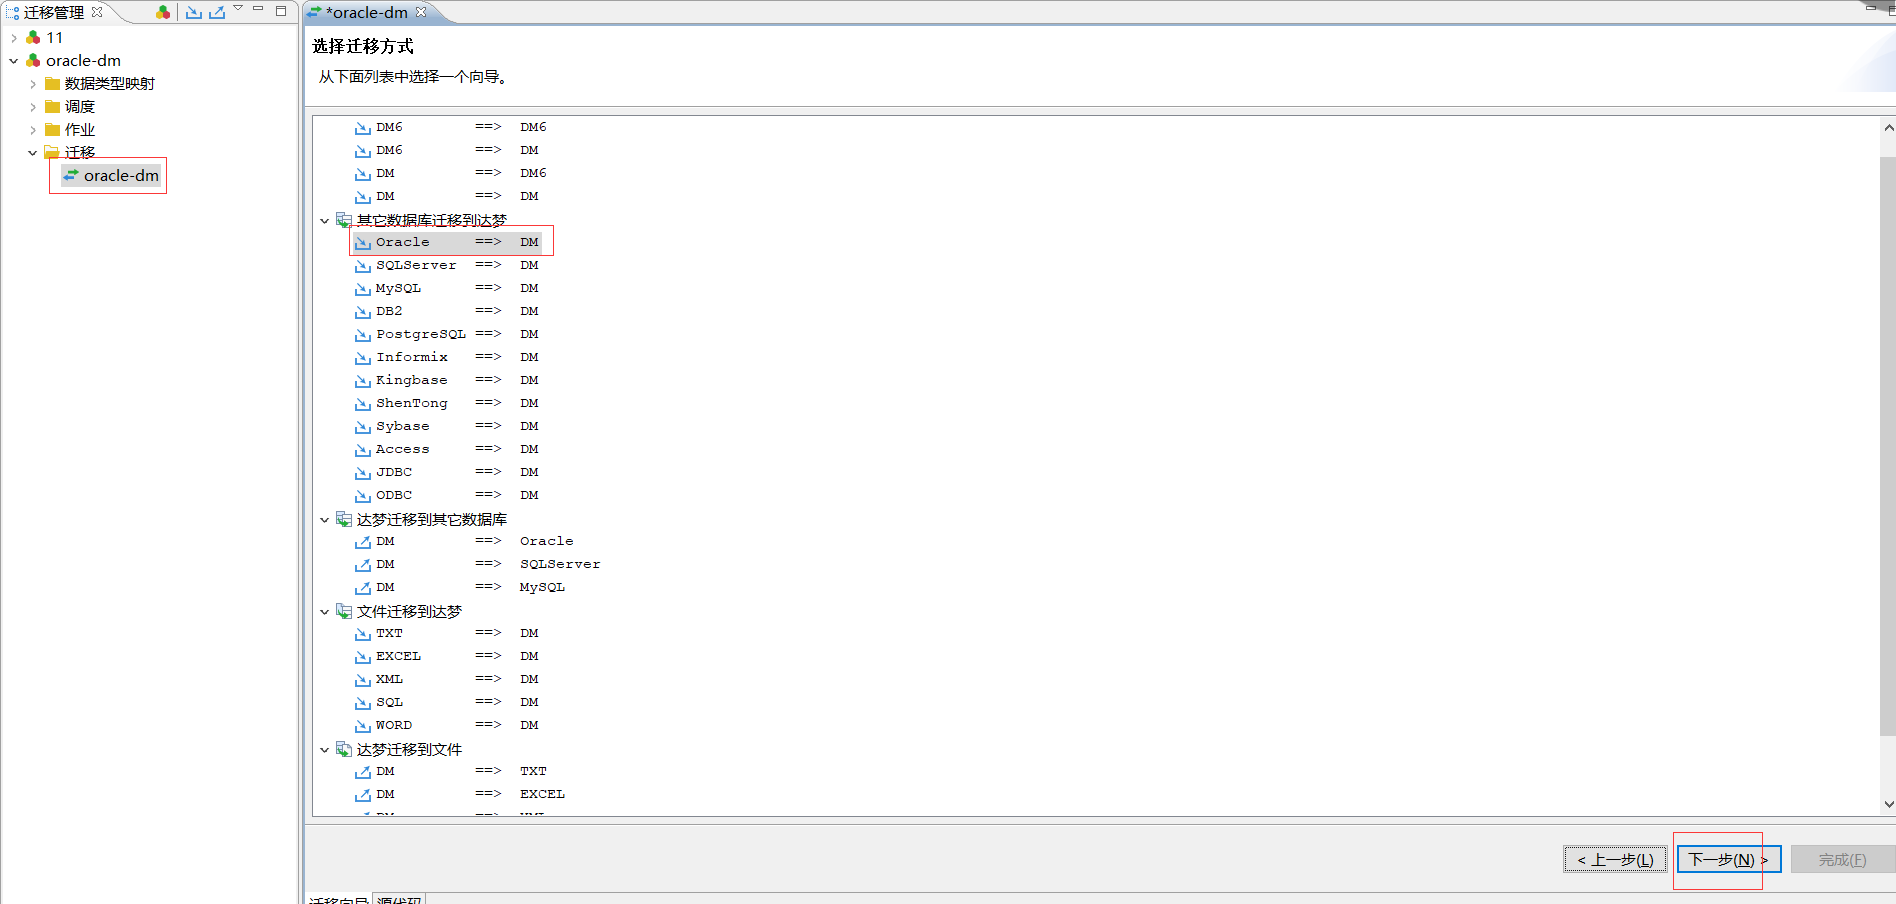Click the new project icon in 迁移管理 toolbar

tap(163, 12)
